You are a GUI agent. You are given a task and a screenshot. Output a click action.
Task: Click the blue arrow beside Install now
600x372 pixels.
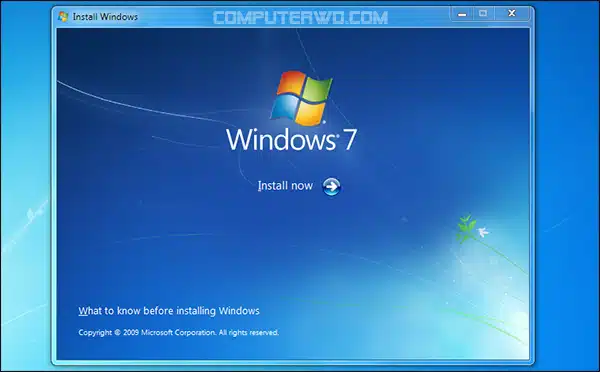pyautogui.click(x=331, y=187)
